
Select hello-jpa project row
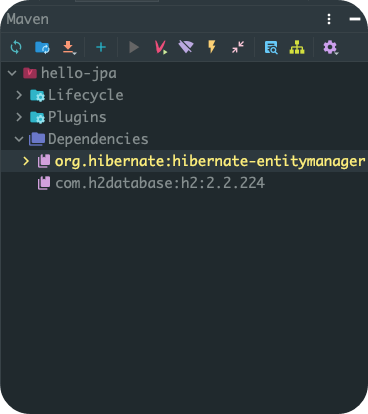(184, 73)
